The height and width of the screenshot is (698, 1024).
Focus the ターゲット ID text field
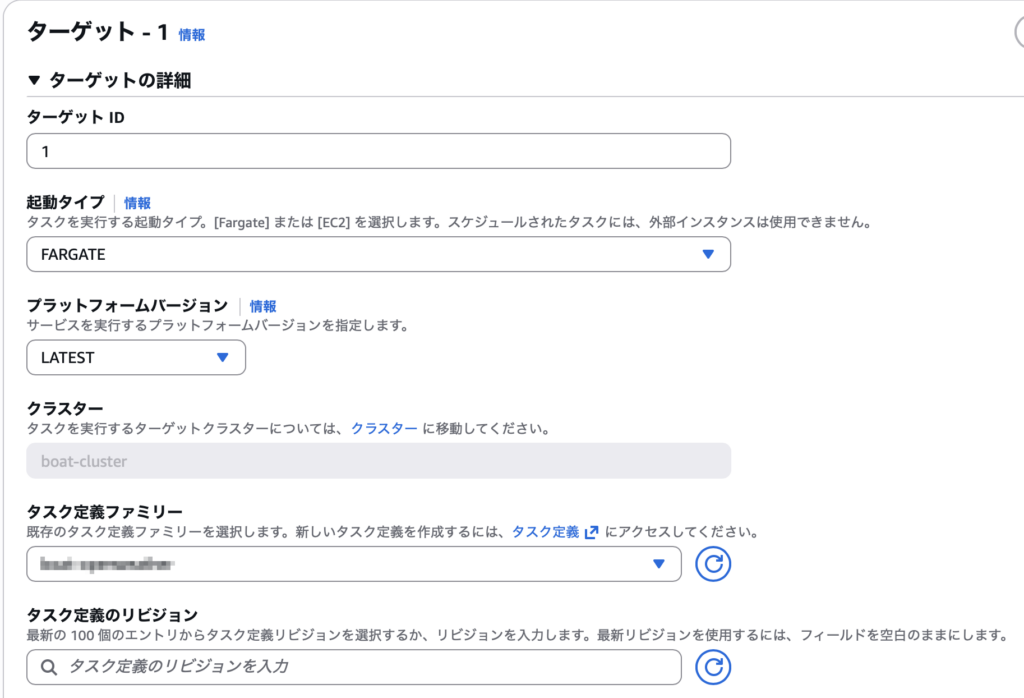378,151
